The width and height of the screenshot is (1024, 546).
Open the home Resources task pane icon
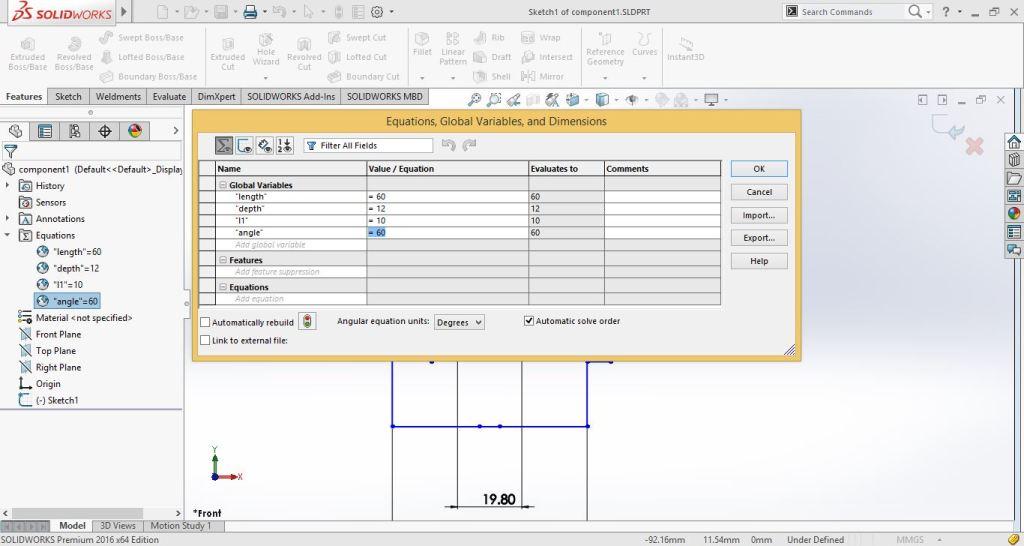[x=1014, y=142]
